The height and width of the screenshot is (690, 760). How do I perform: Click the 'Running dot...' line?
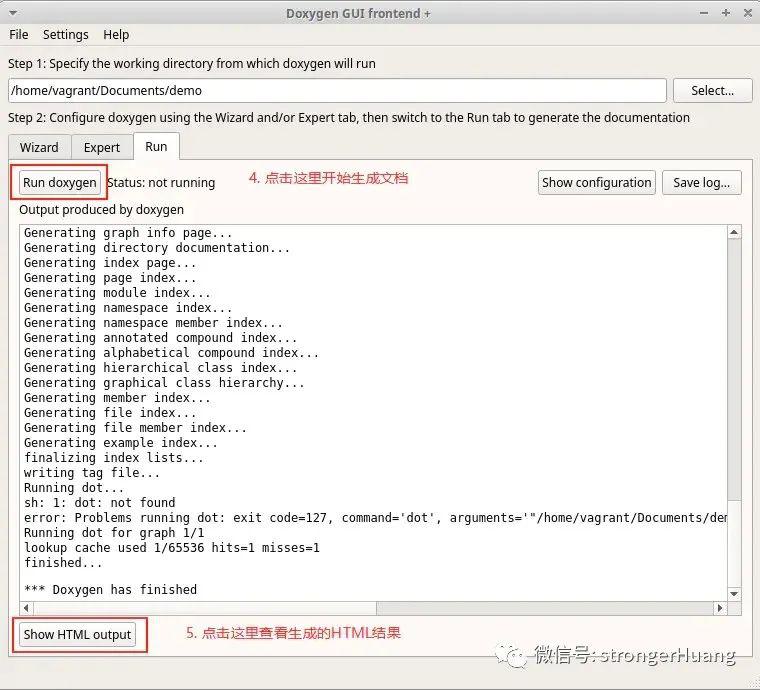(x=74, y=487)
